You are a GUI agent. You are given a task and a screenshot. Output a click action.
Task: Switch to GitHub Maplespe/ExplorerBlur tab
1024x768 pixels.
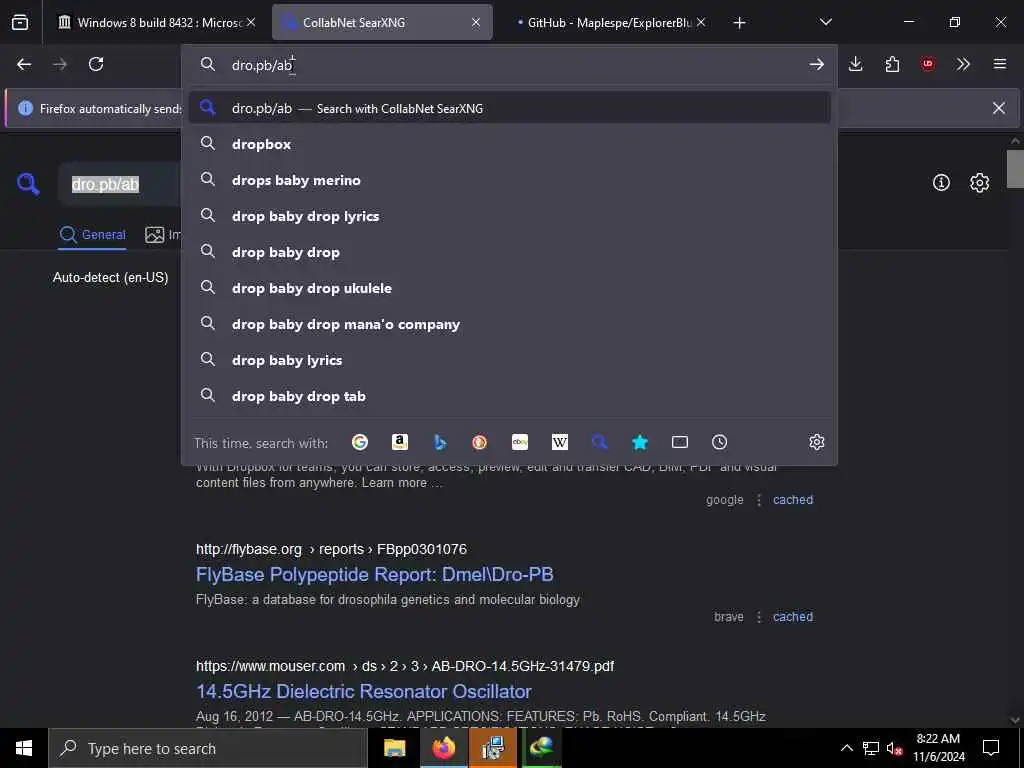click(602, 22)
